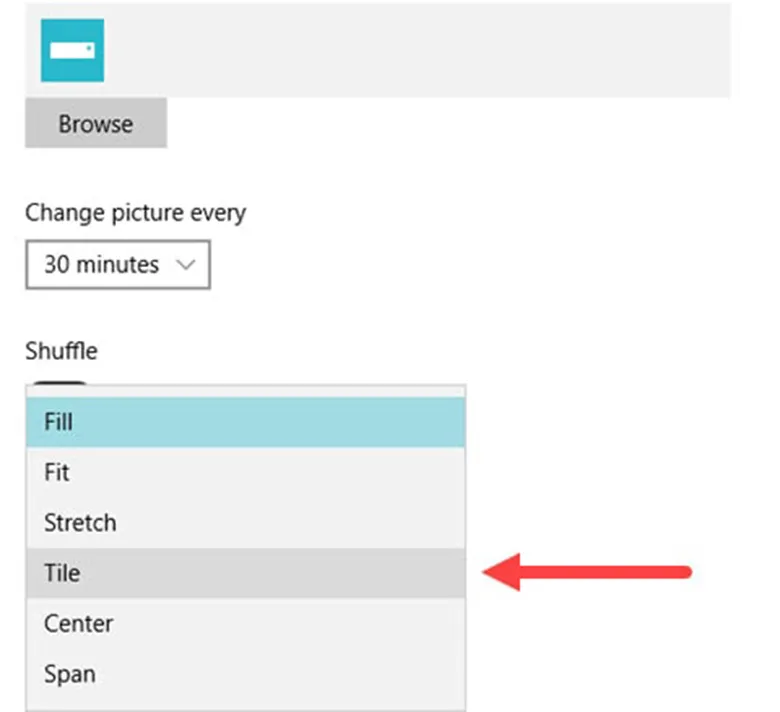Click the 30 minutes text in the combo box
Viewport: 780px width, 712px height.
pos(101,265)
